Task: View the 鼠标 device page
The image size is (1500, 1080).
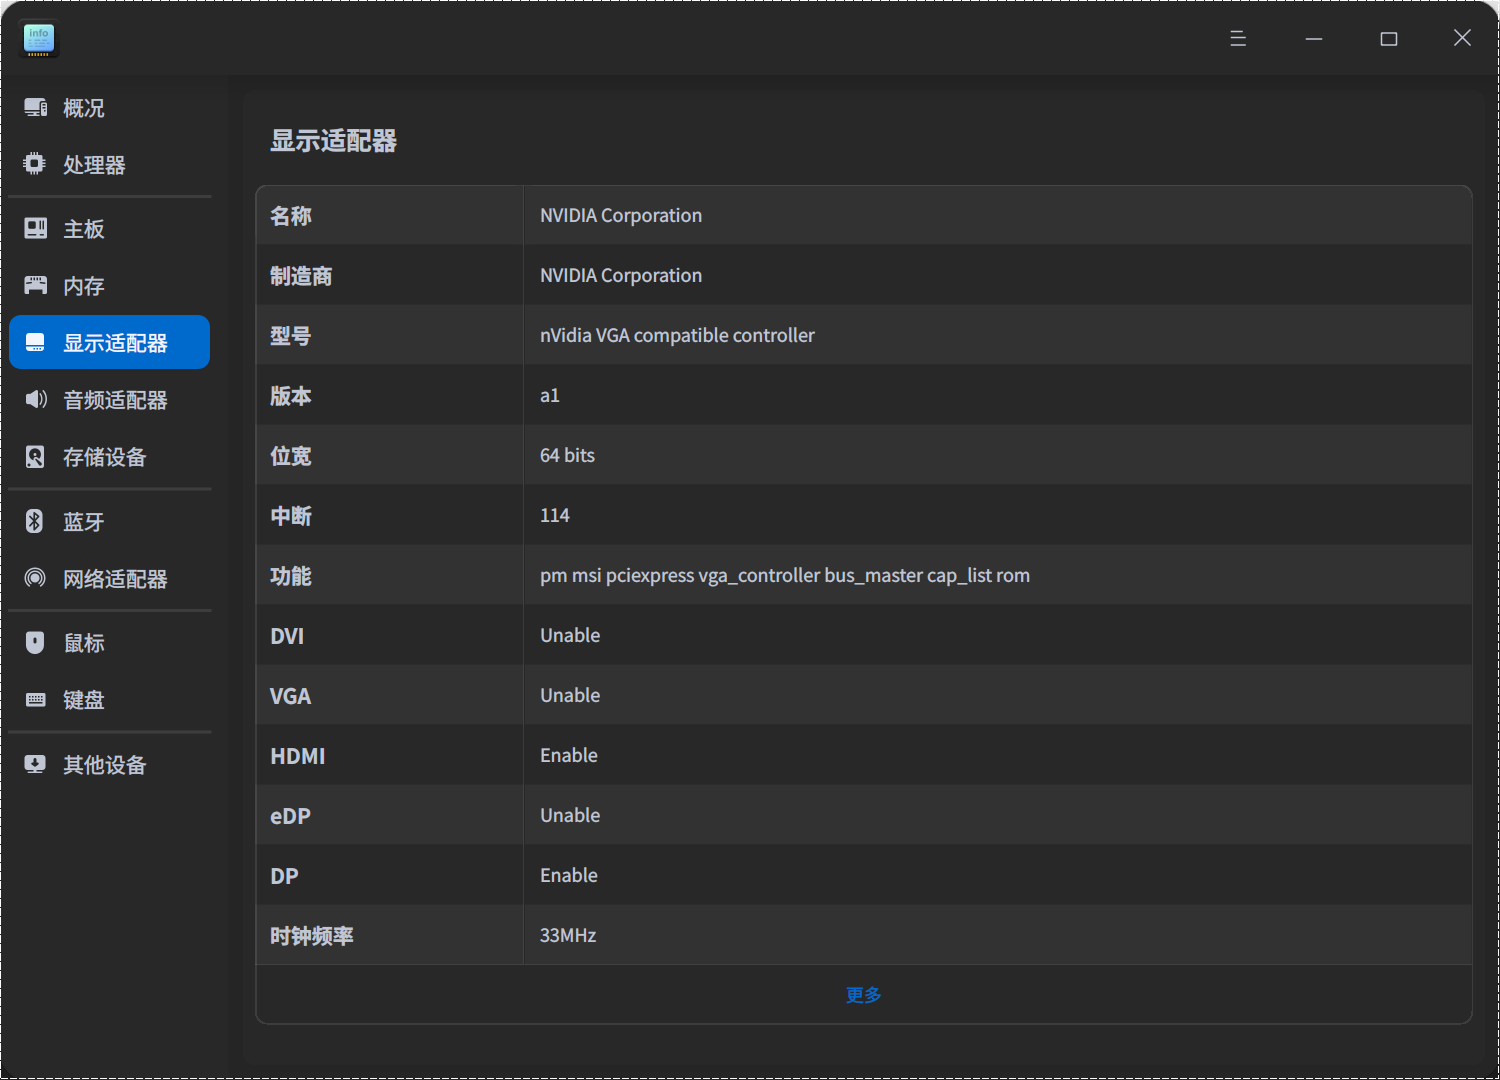Action: pos(110,643)
